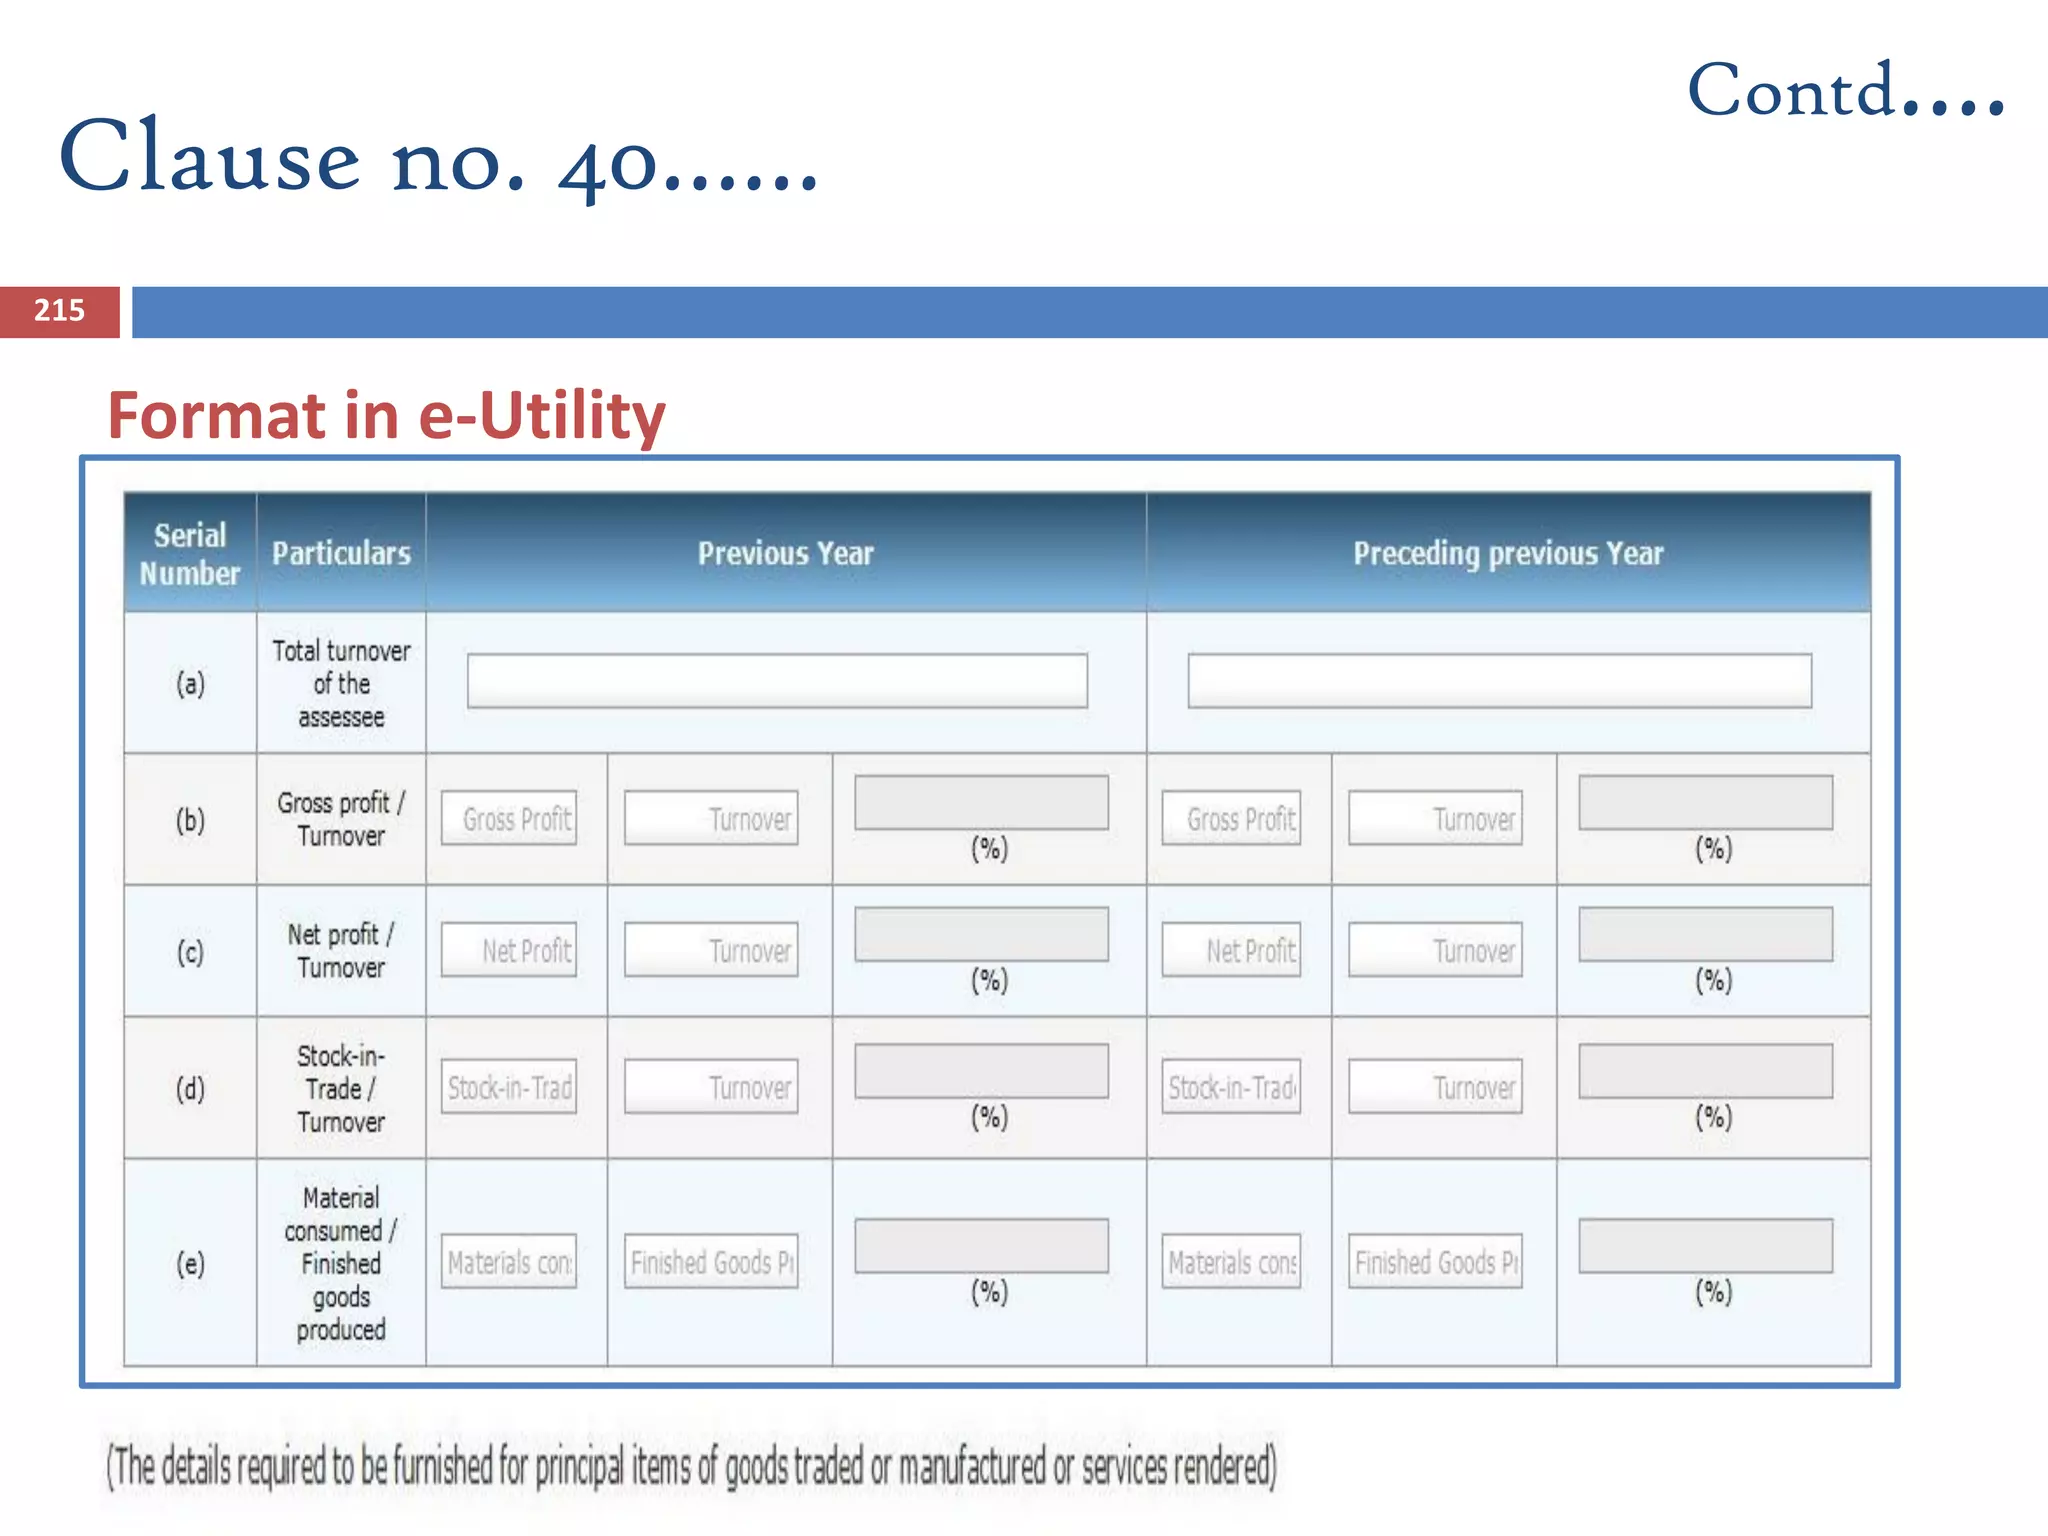
Task: Click the 'Clause no. 40......' title
Action: (439, 156)
